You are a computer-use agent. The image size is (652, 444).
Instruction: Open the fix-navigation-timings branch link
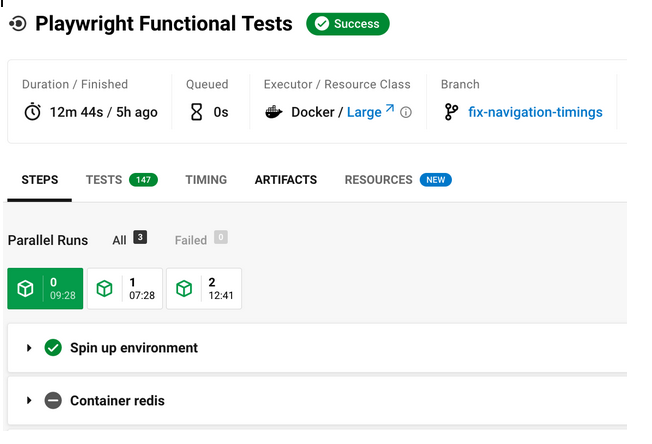pyautogui.click(x=535, y=112)
